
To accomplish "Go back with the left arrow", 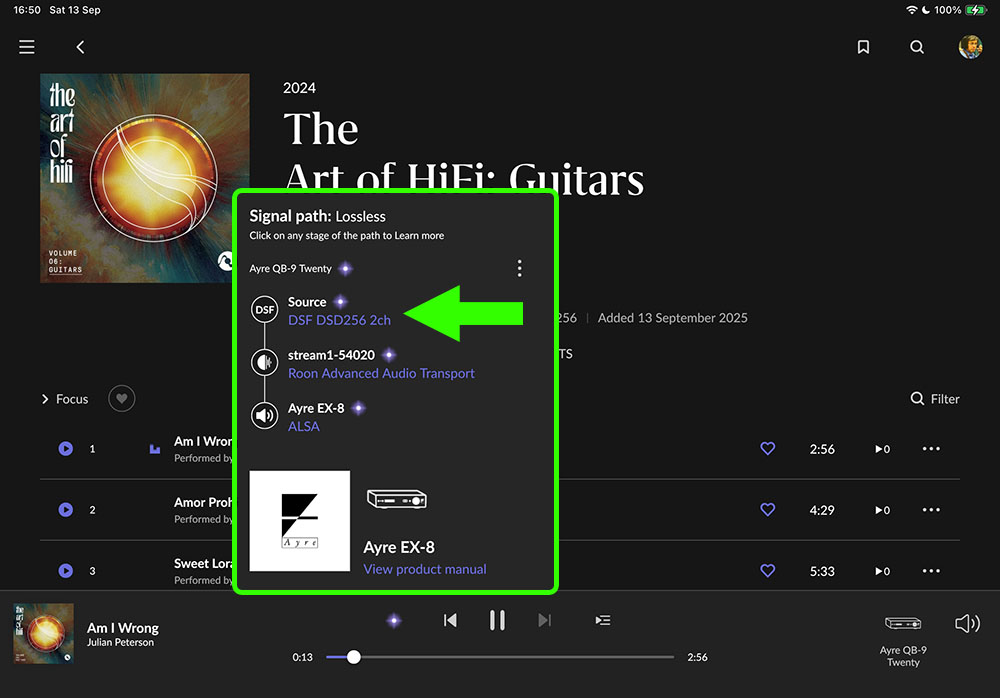I will [x=80, y=47].
